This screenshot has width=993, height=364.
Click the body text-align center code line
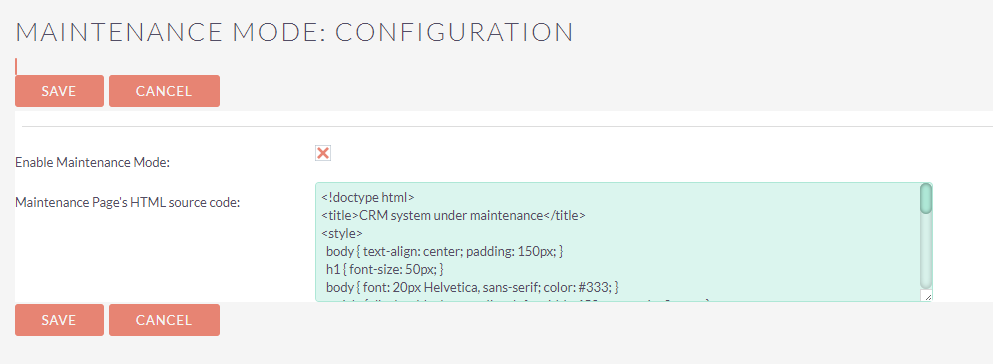(445, 251)
